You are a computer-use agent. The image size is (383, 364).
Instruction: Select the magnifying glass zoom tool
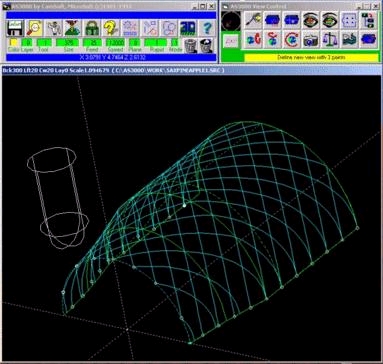click(35, 28)
